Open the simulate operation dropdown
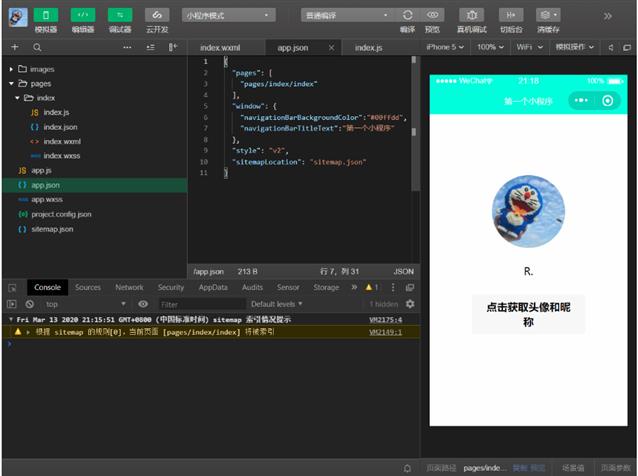Image resolution: width=638 pixels, height=476 pixels. [575, 47]
